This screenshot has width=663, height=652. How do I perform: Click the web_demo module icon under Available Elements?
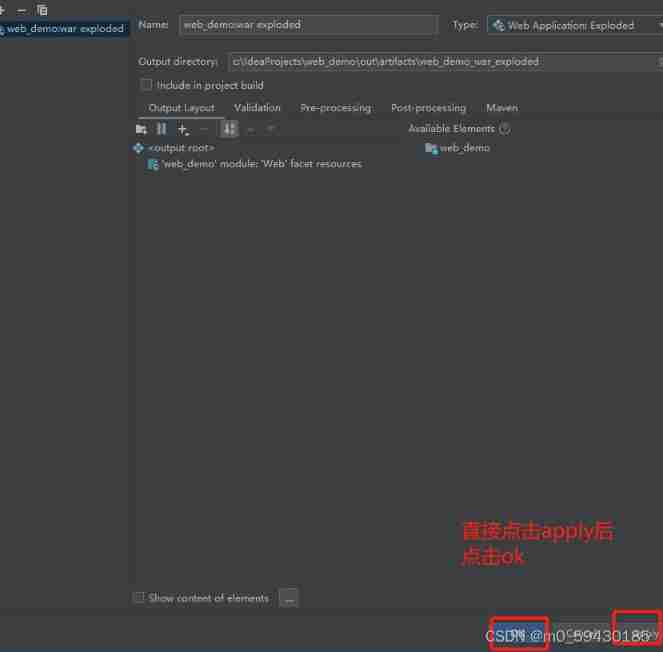click(431, 148)
